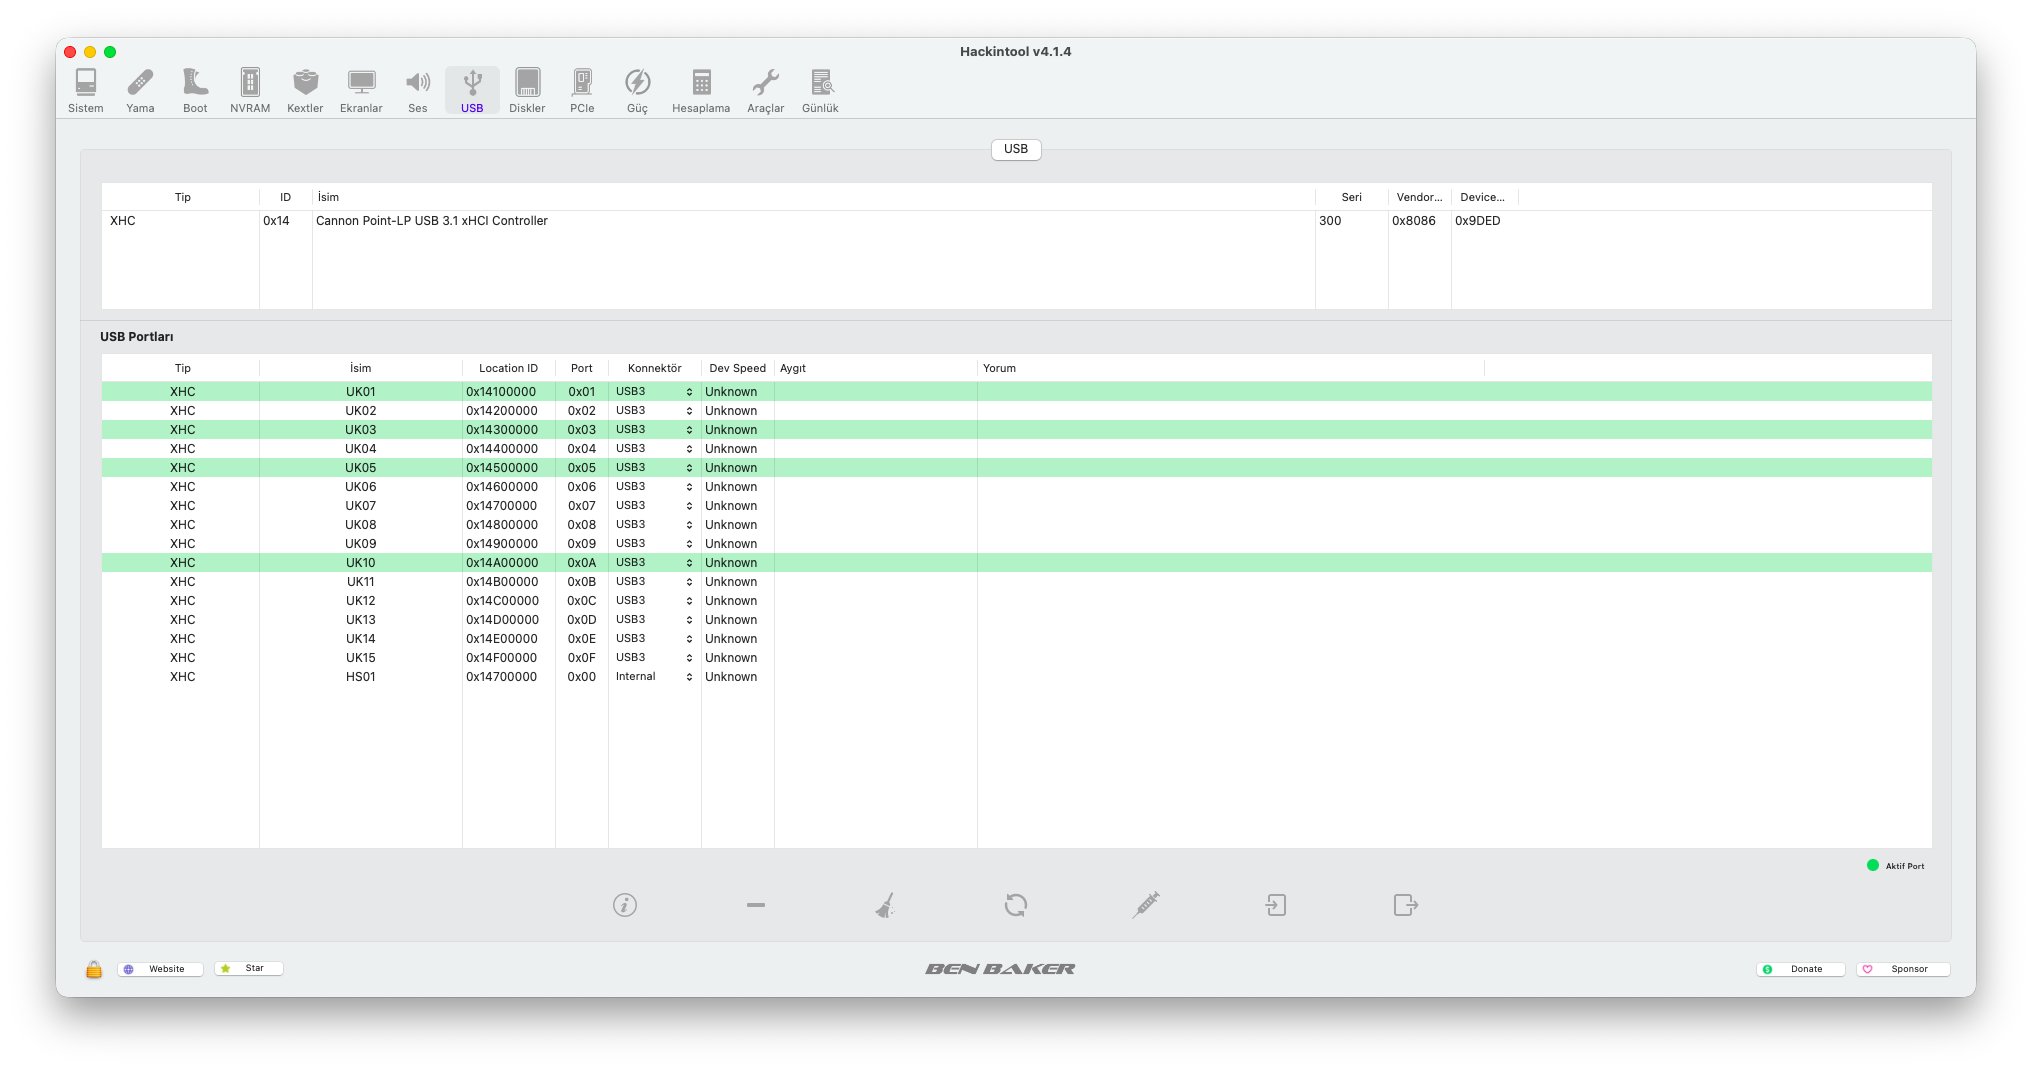Open the Konnektör dropdown for UK10

654,563
